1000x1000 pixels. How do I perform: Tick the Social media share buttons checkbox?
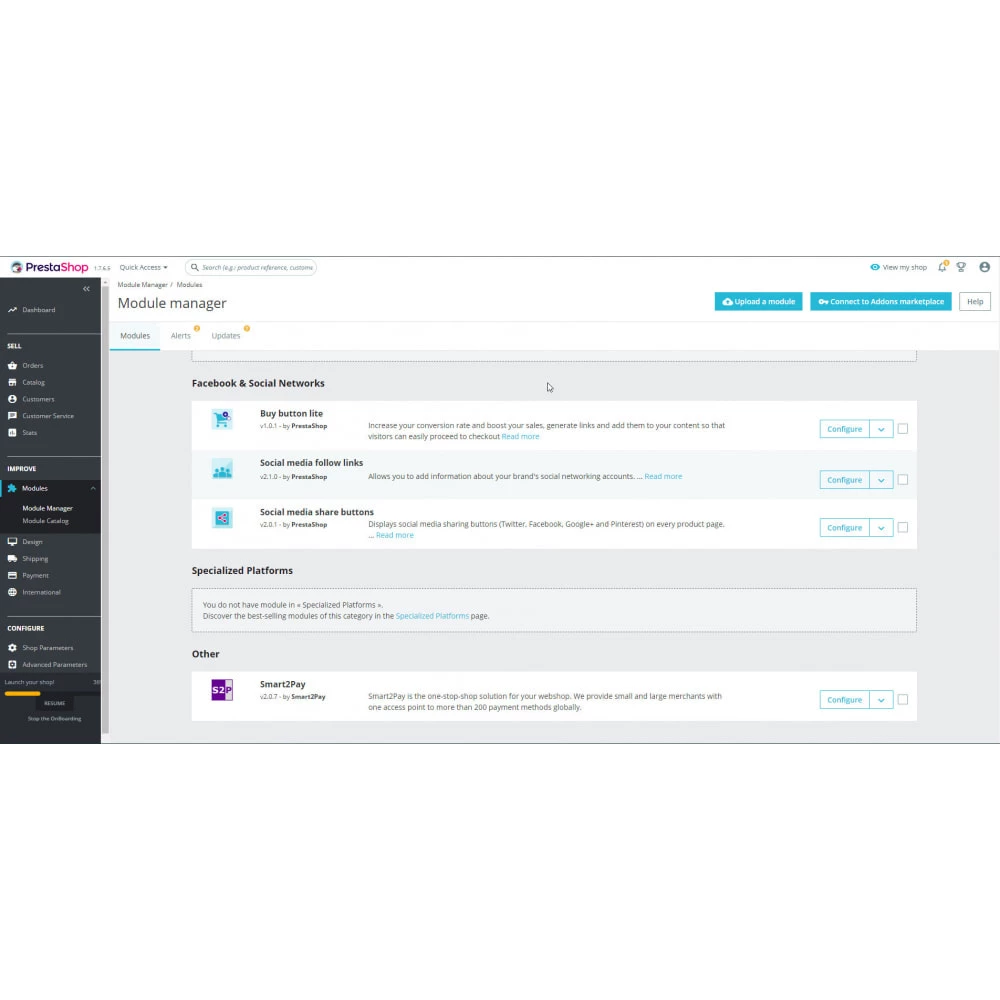[902, 527]
